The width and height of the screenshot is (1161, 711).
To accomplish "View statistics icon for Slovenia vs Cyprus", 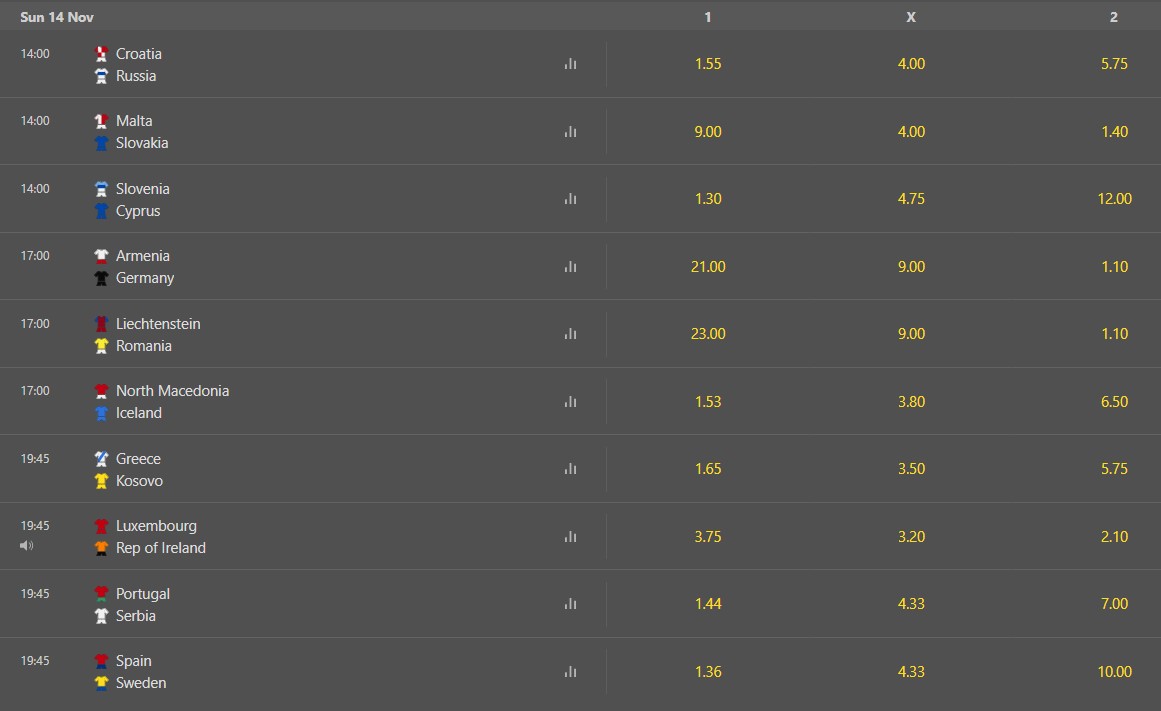I will coord(570,198).
